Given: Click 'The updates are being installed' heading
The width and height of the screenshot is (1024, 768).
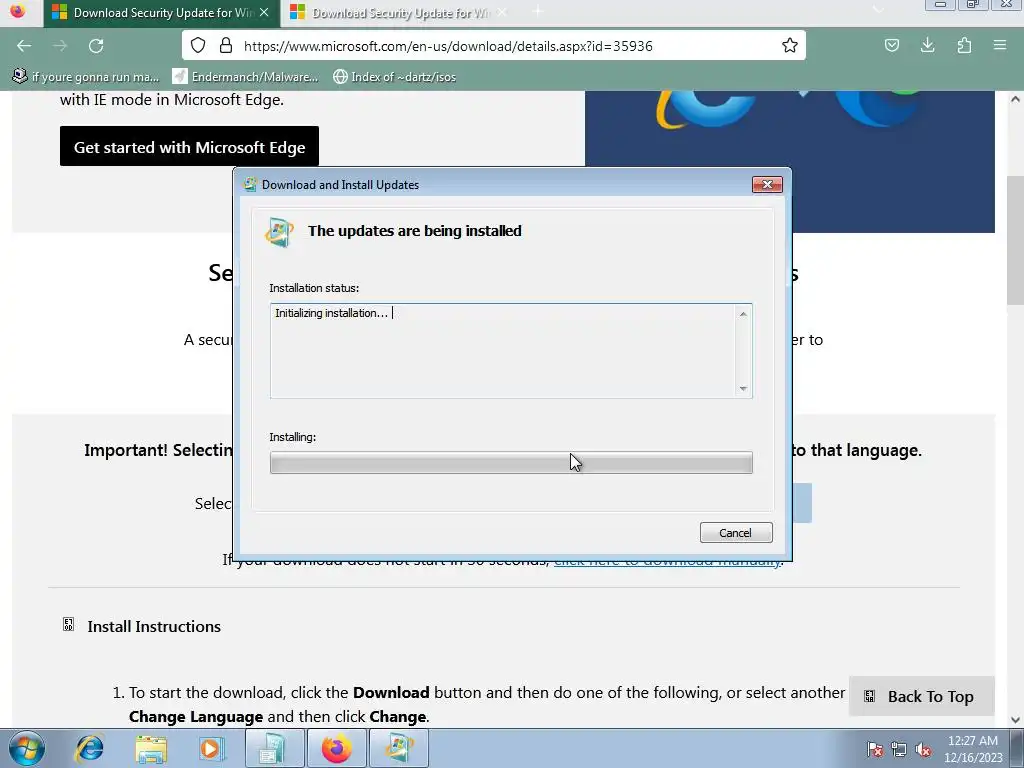Looking at the screenshot, I should point(415,231).
